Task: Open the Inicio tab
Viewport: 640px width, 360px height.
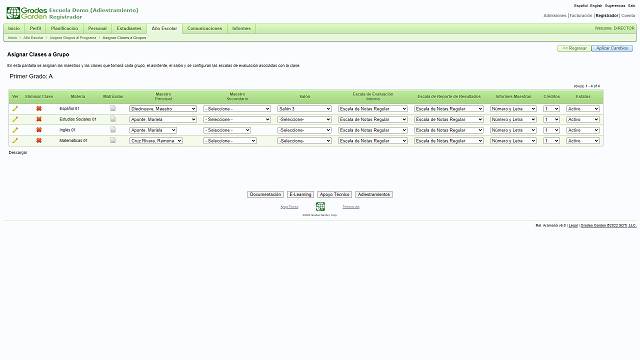Action: pos(14,29)
